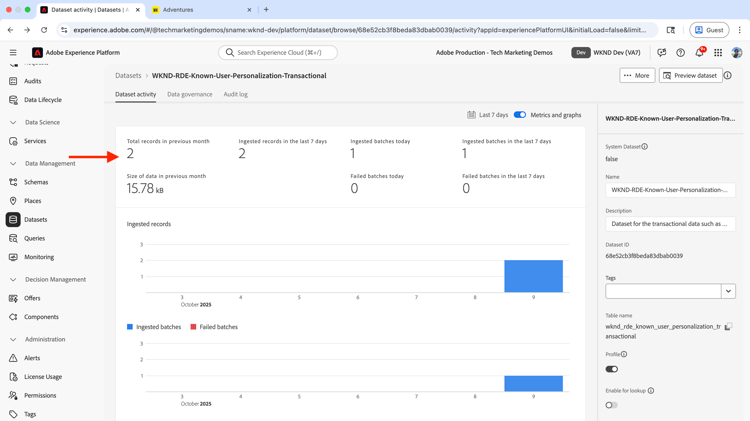This screenshot has width=750, height=421.
Task: Click the Ingested records bar for 9
Action: (x=533, y=276)
